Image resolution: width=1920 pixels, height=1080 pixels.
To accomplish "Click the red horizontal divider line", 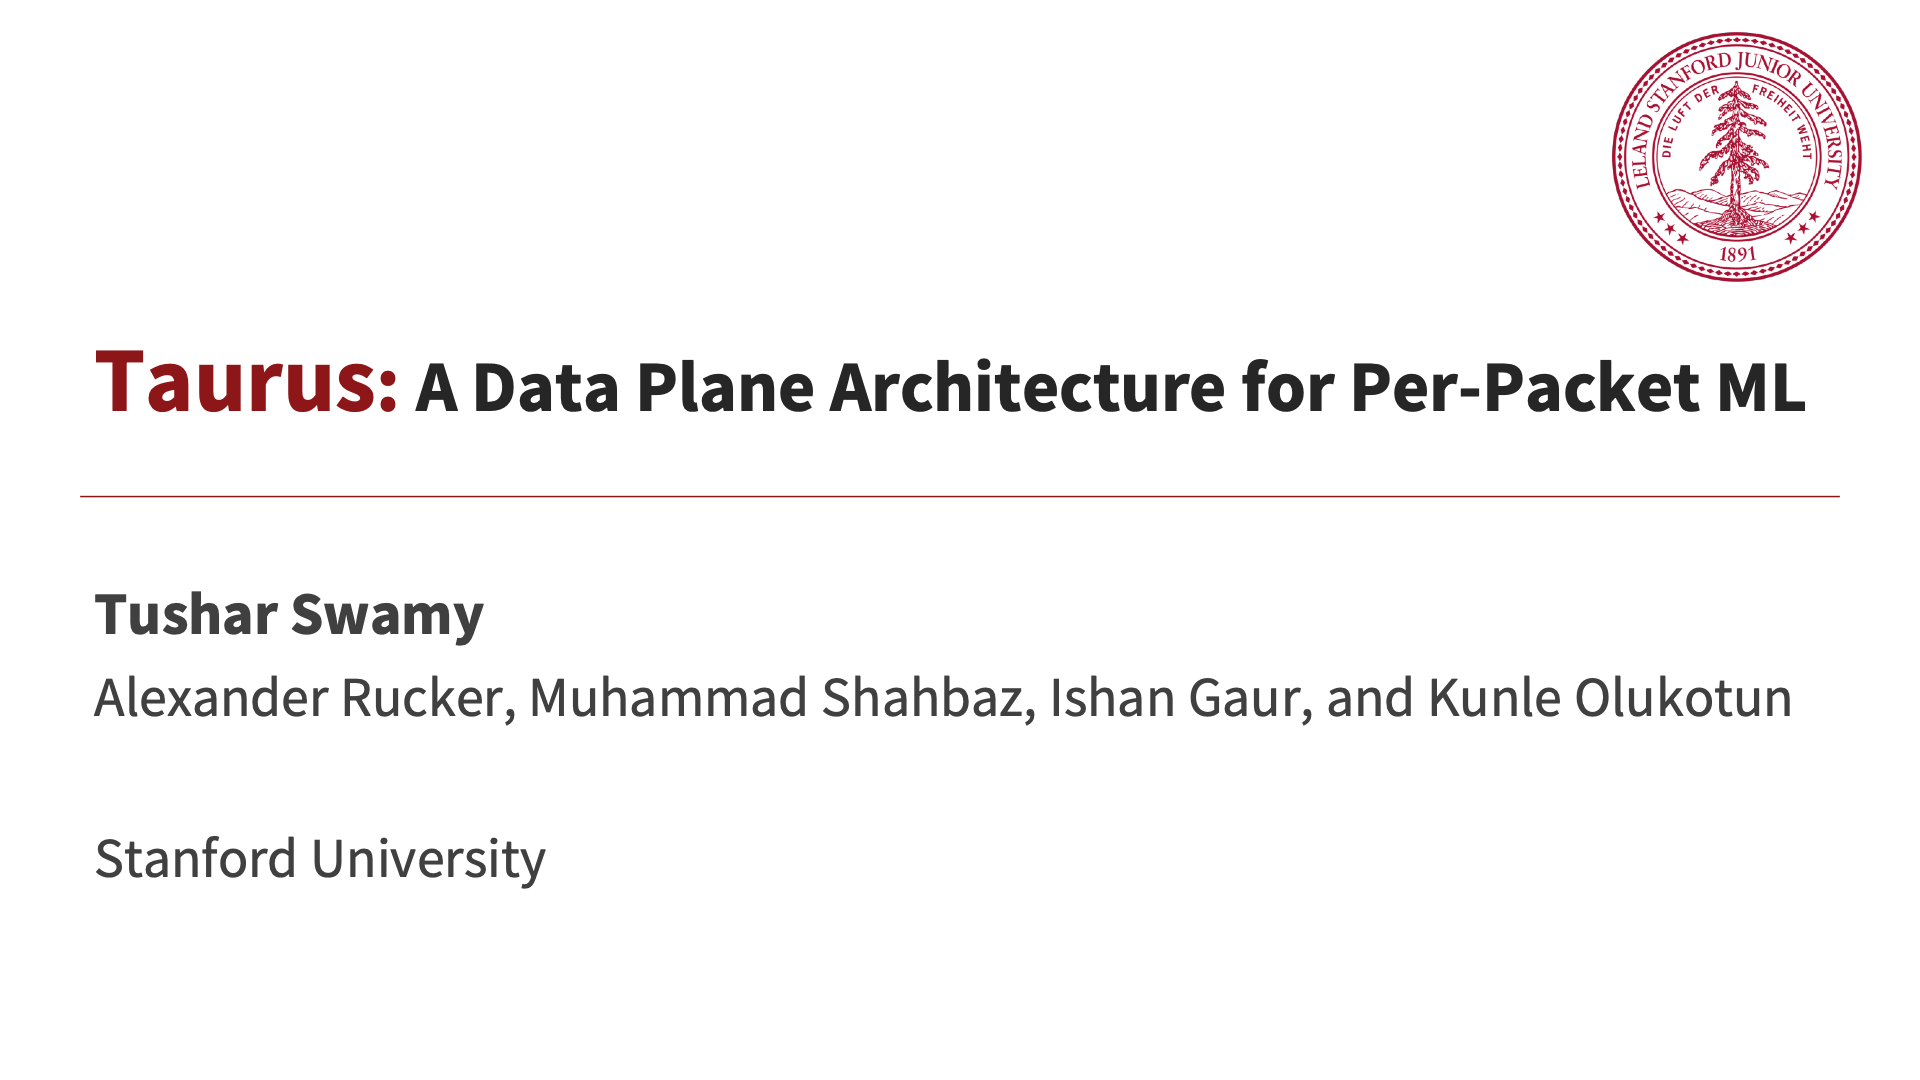I will point(960,496).
